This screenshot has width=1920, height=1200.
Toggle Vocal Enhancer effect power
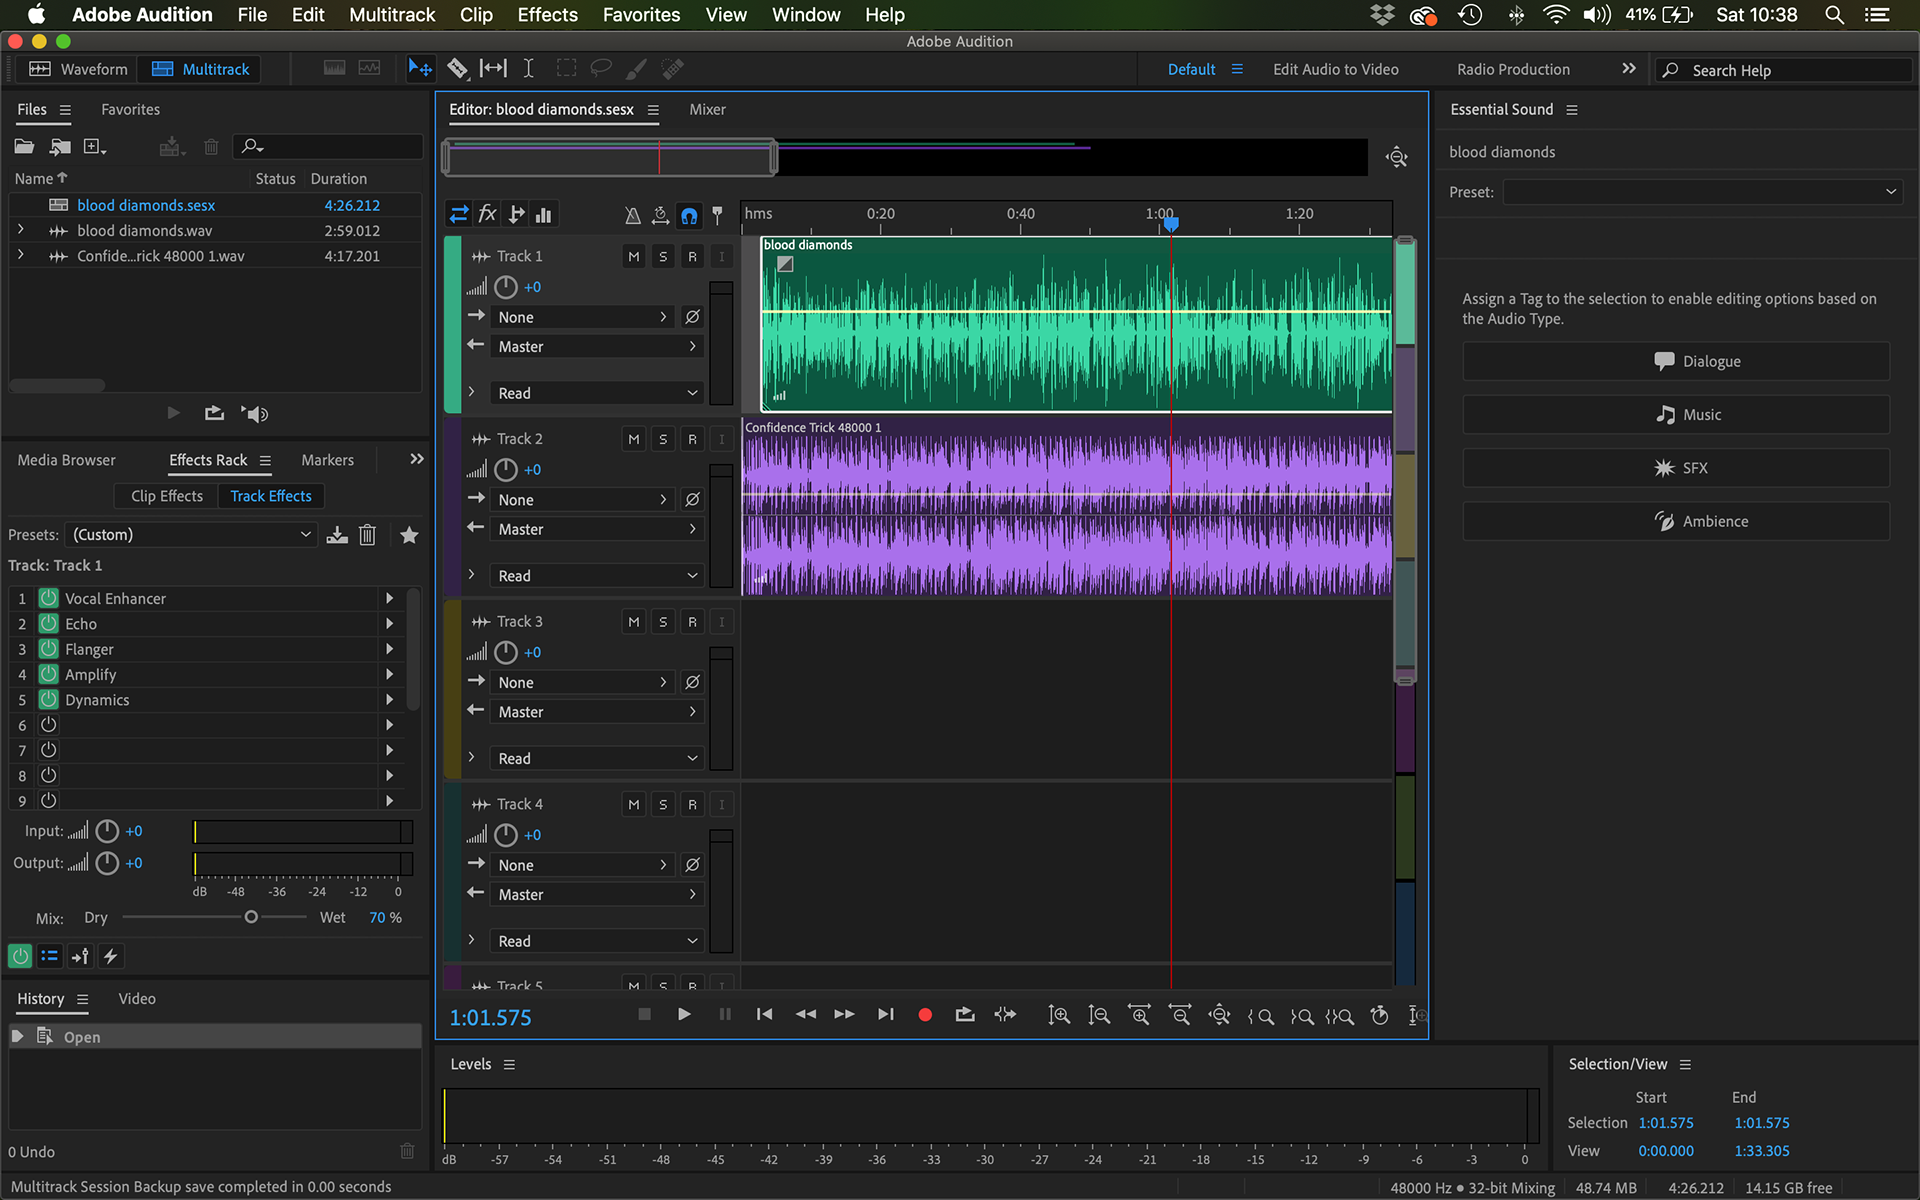point(48,598)
